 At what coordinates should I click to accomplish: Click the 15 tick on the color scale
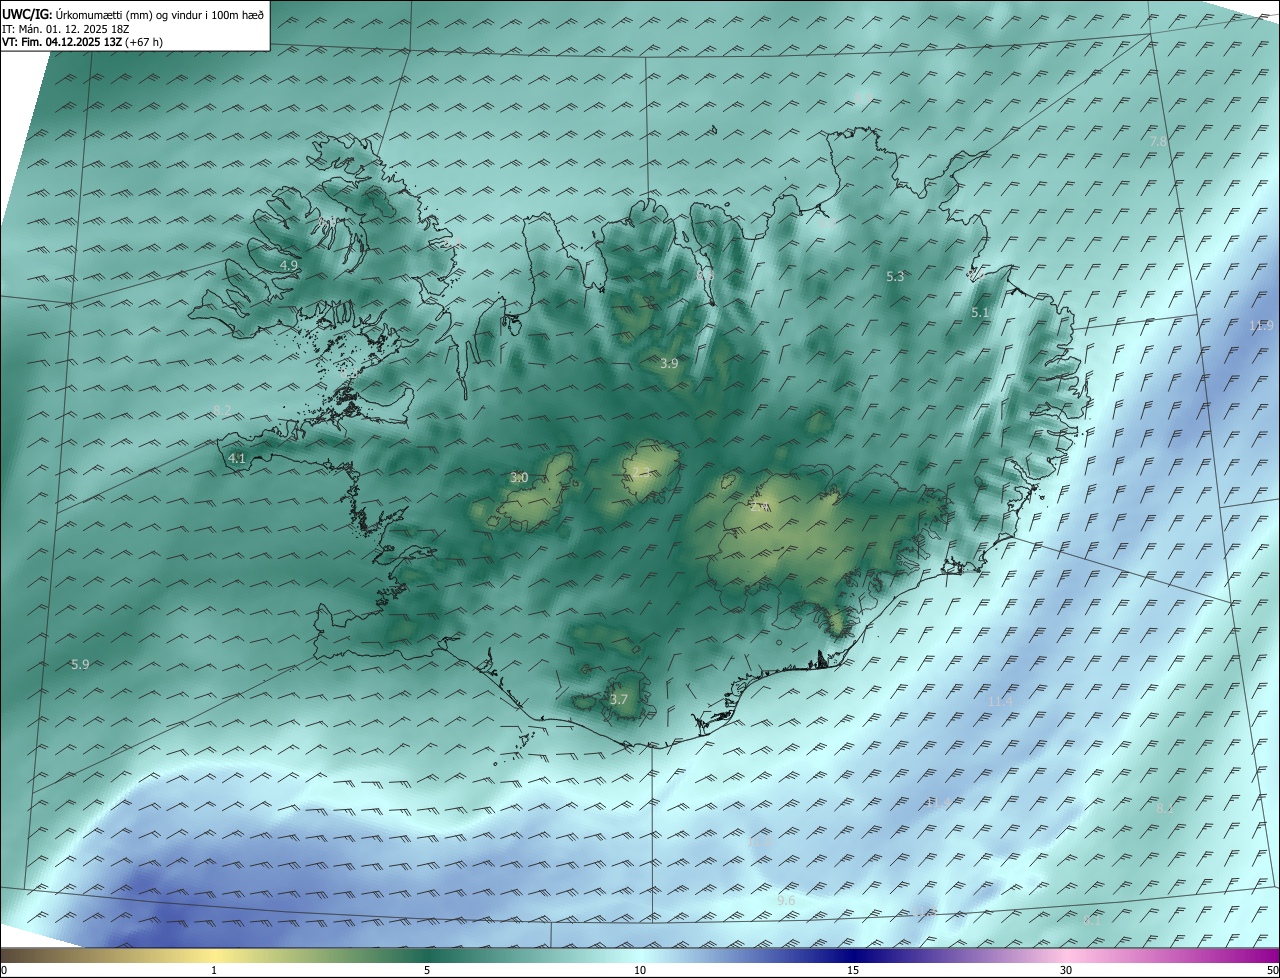pos(853,971)
